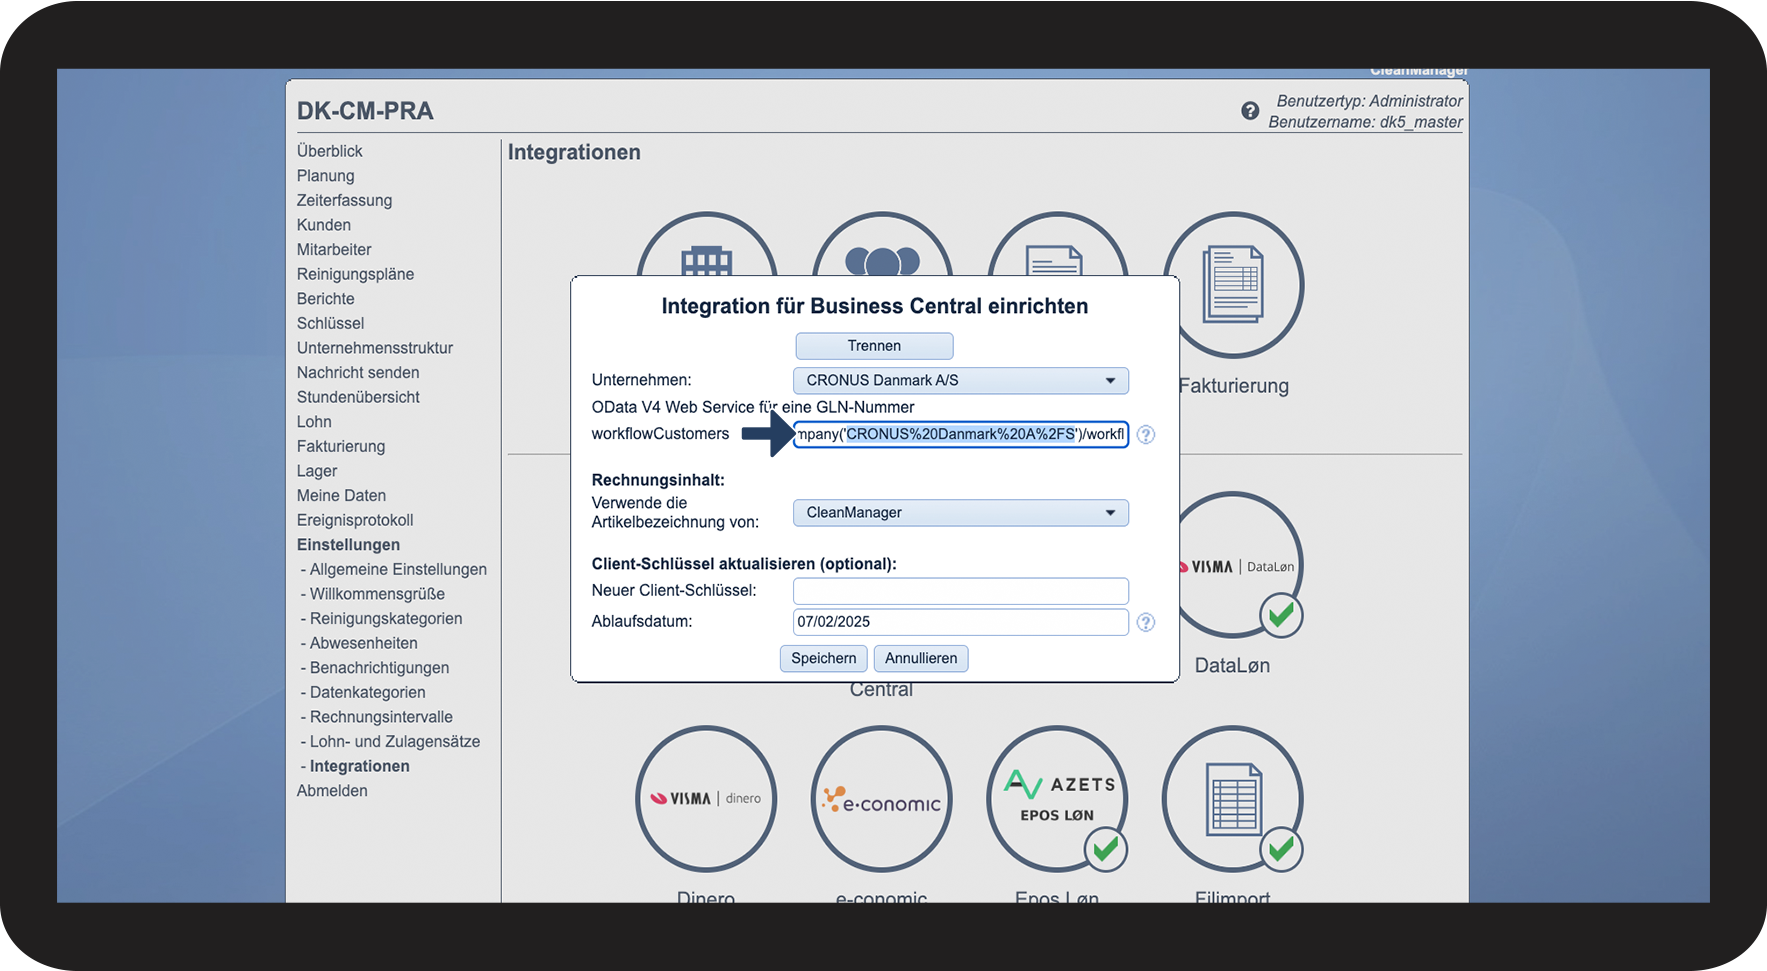Open the Azets Epos Løn integration

point(1057,798)
